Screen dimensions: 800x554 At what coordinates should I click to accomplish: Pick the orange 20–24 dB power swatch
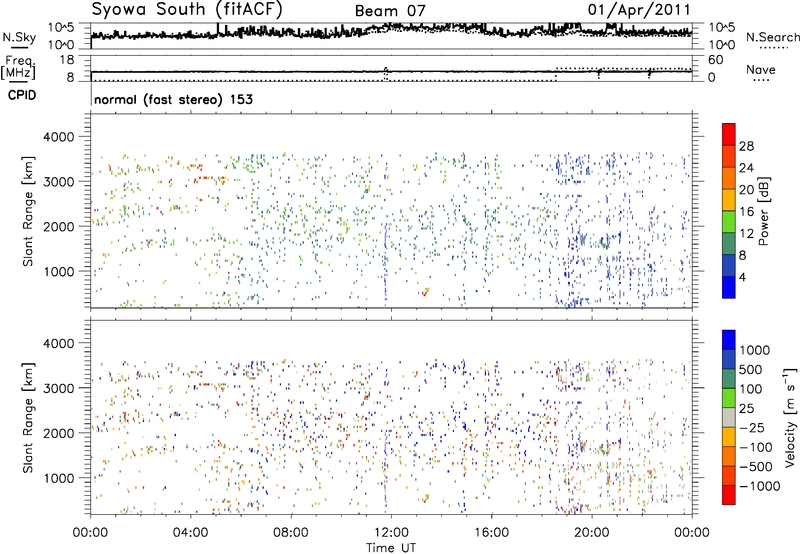coord(729,178)
